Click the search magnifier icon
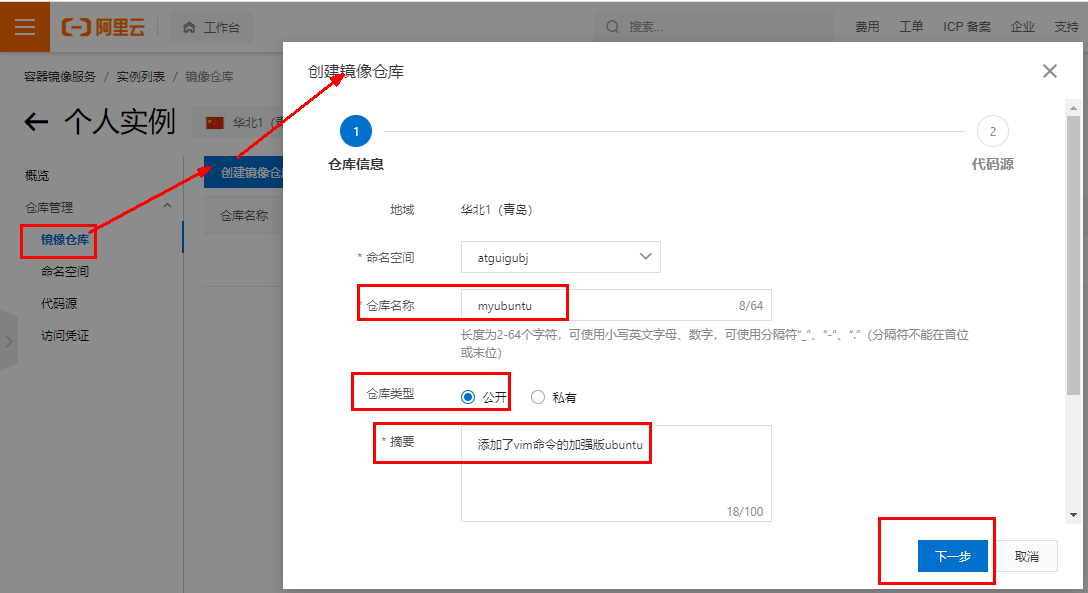The height and width of the screenshot is (593, 1088). coord(613,27)
